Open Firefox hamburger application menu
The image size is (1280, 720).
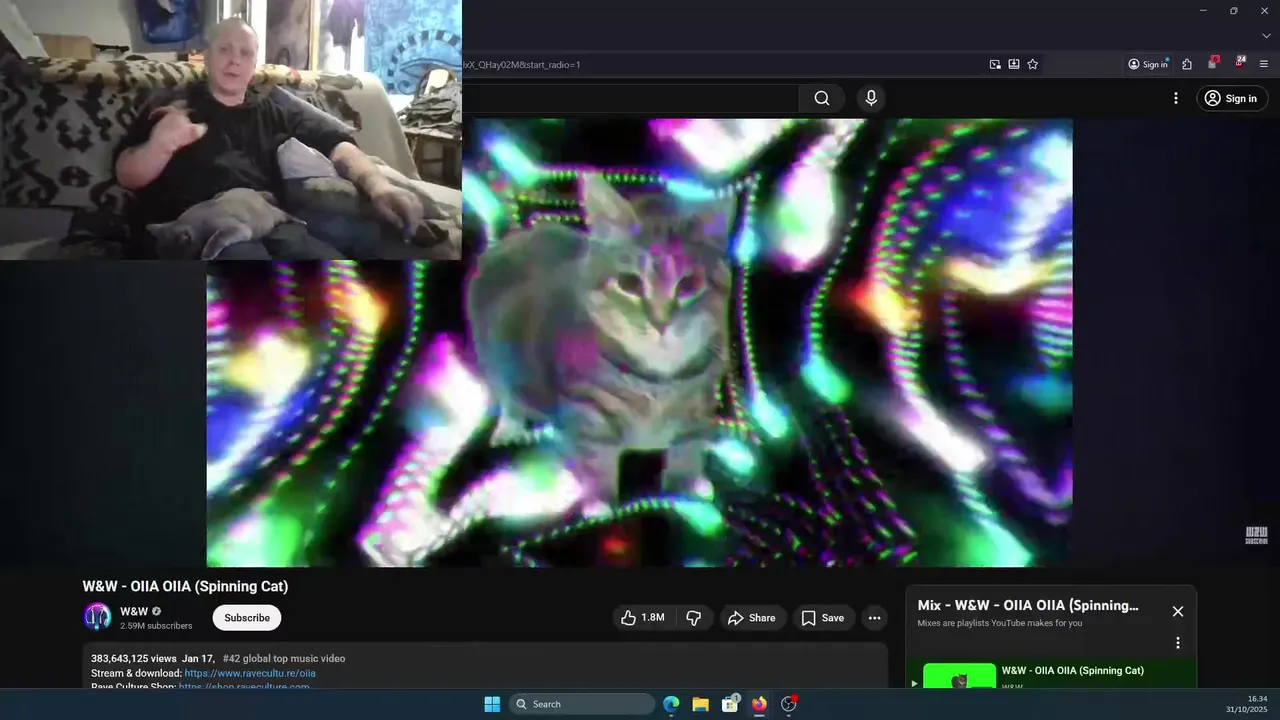1264,64
